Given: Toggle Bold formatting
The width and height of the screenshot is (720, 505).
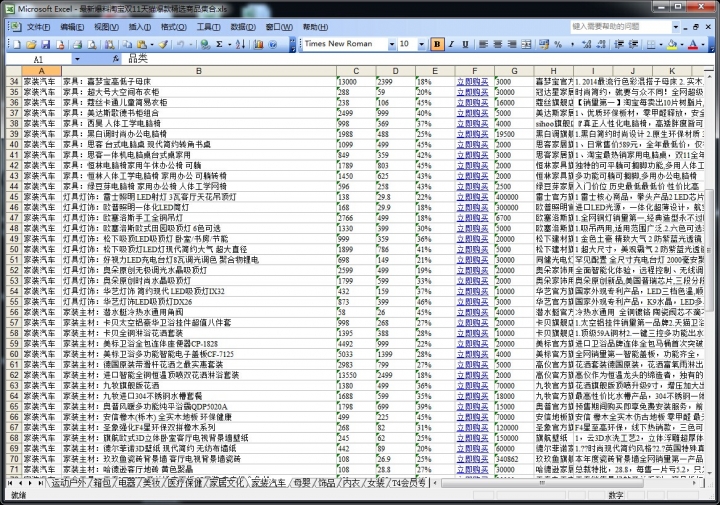Looking at the screenshot, I should click(437, 45).
